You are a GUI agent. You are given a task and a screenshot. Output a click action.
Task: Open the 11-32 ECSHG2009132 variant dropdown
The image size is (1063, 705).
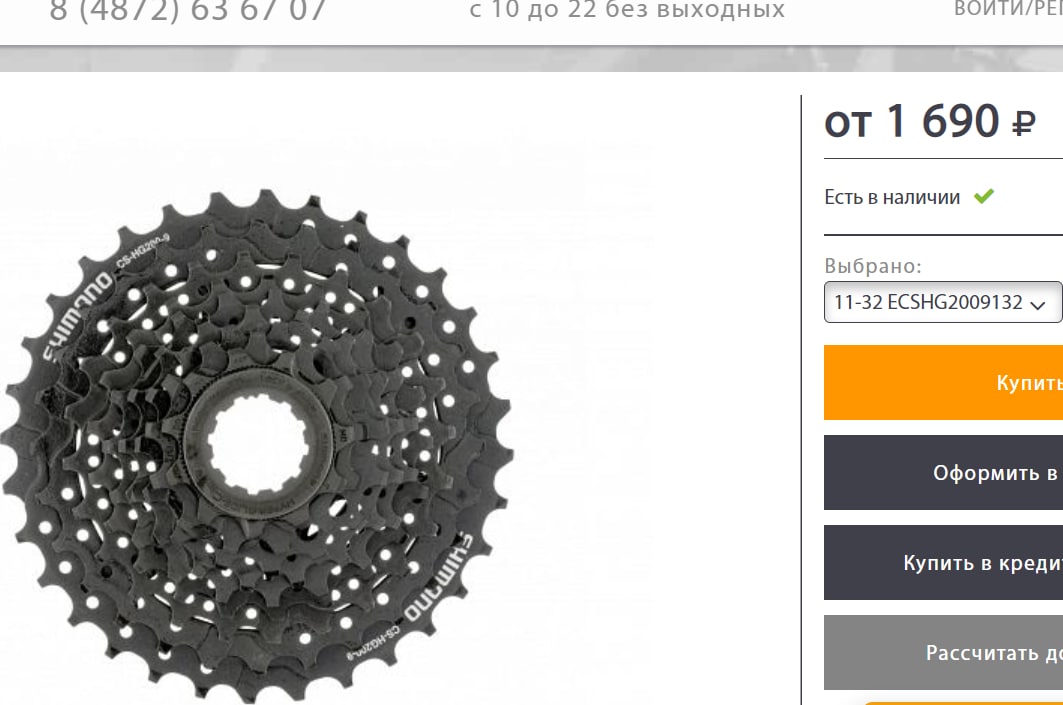[942, 302]
